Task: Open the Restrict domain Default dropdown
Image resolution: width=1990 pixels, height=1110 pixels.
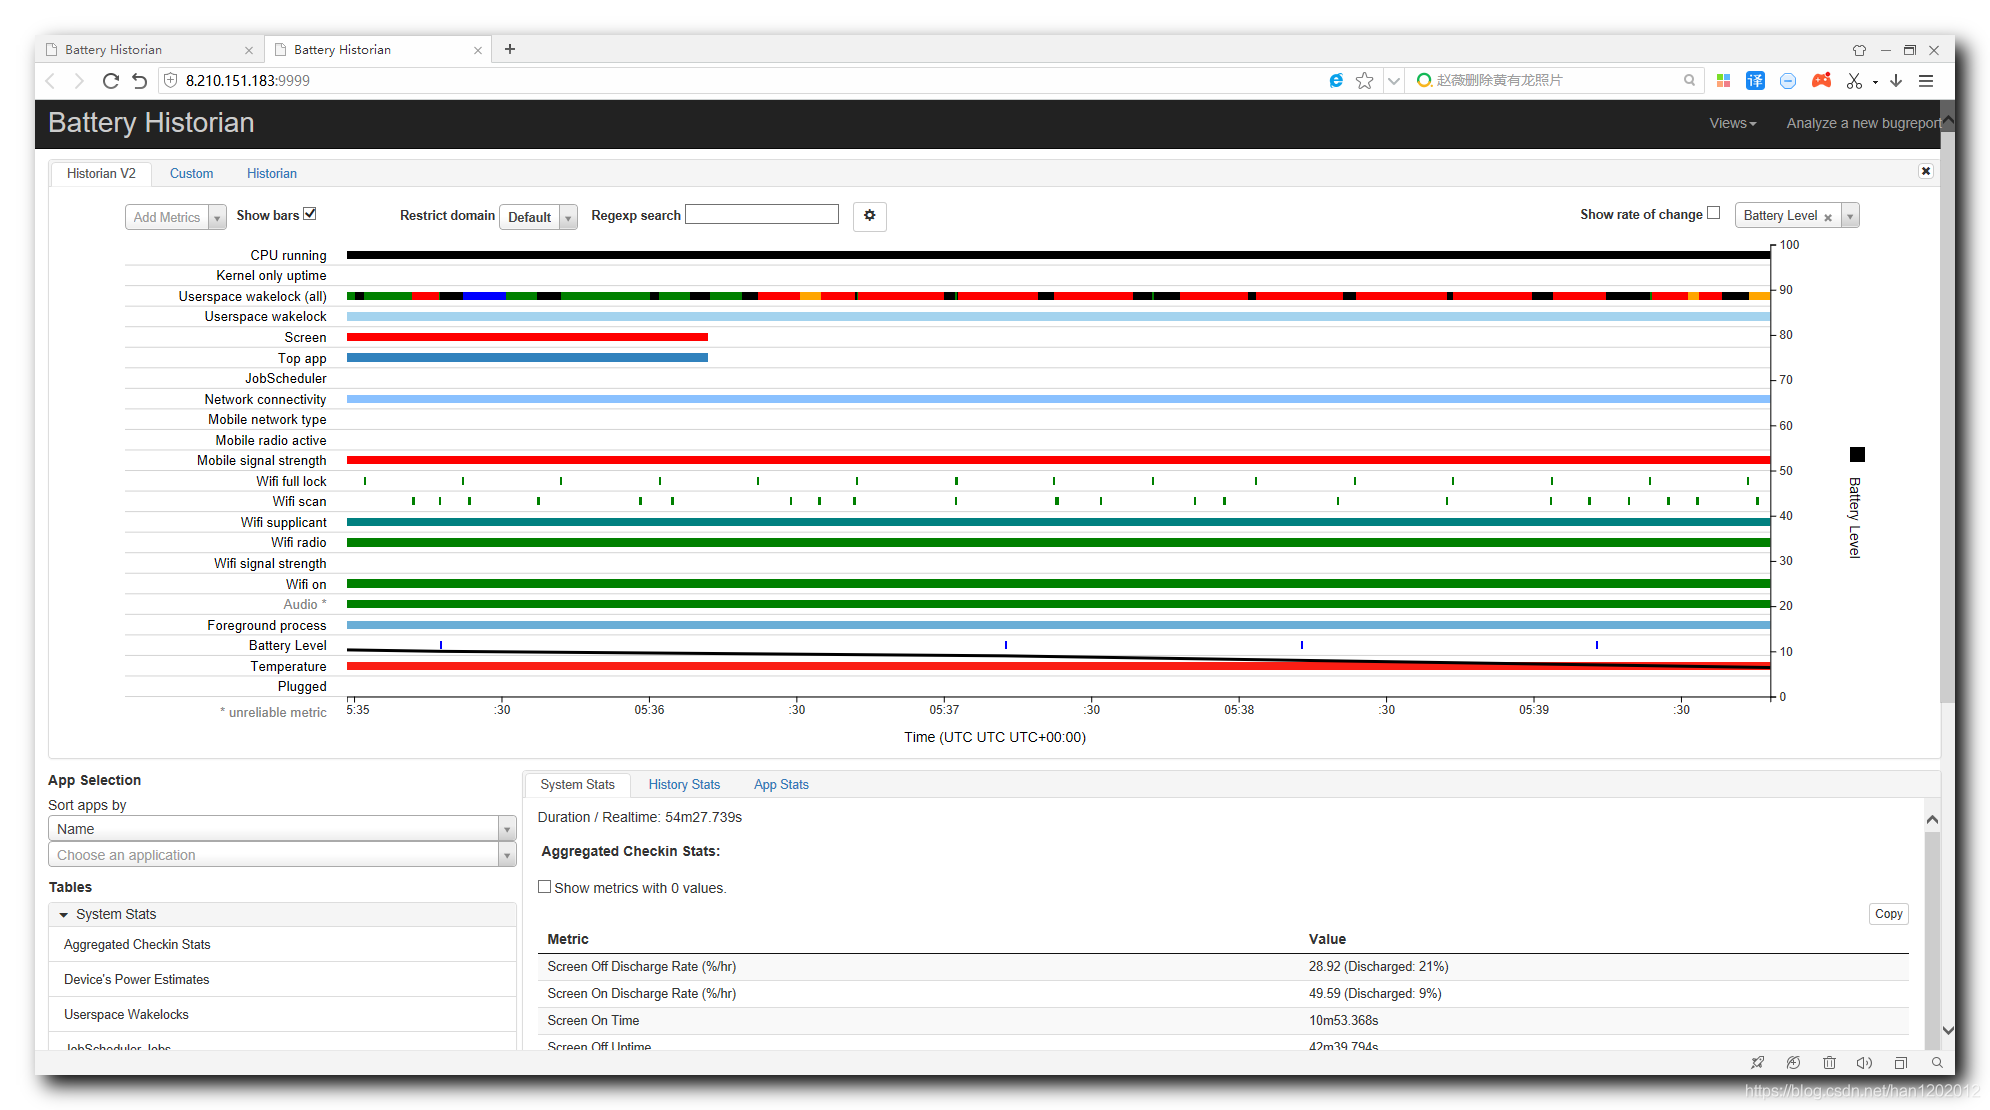Action: pos(538,217)
